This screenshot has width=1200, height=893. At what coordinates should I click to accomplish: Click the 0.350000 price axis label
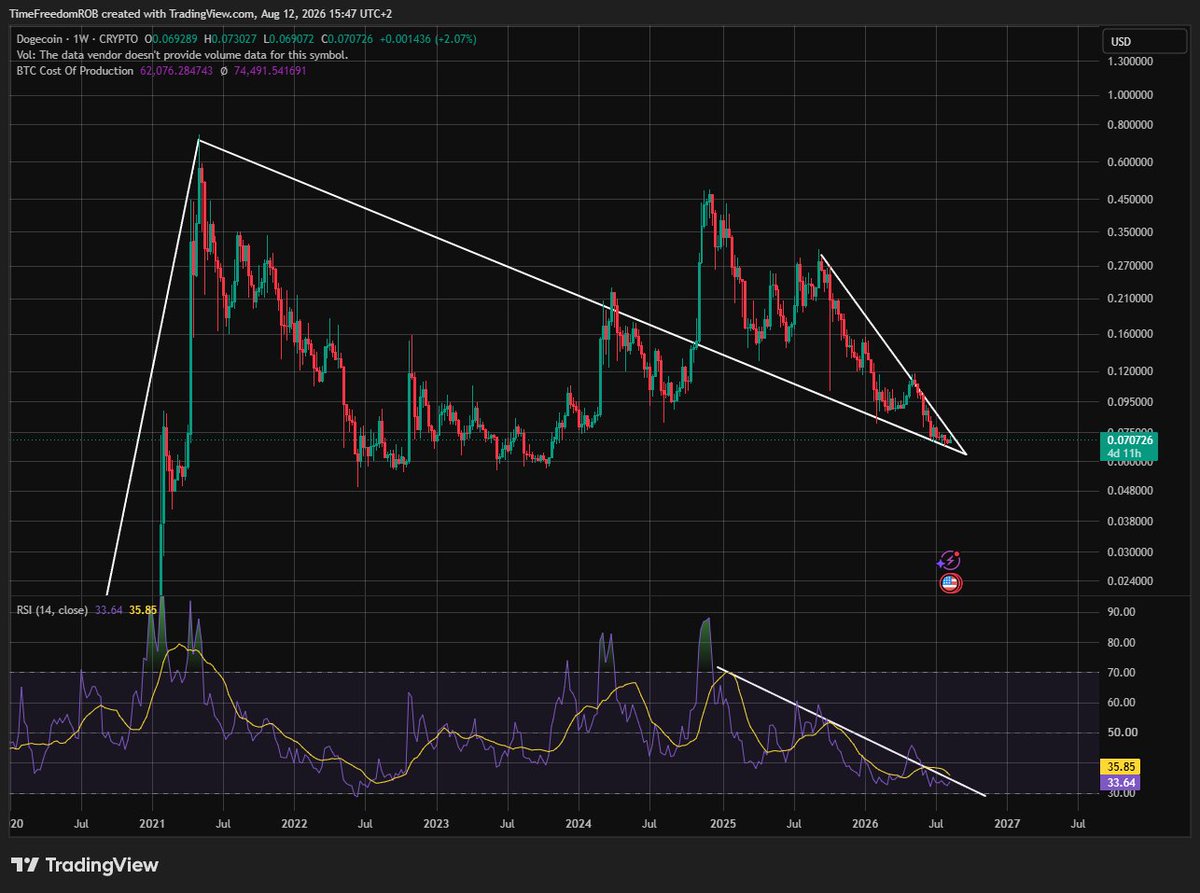pos(1128,232)
